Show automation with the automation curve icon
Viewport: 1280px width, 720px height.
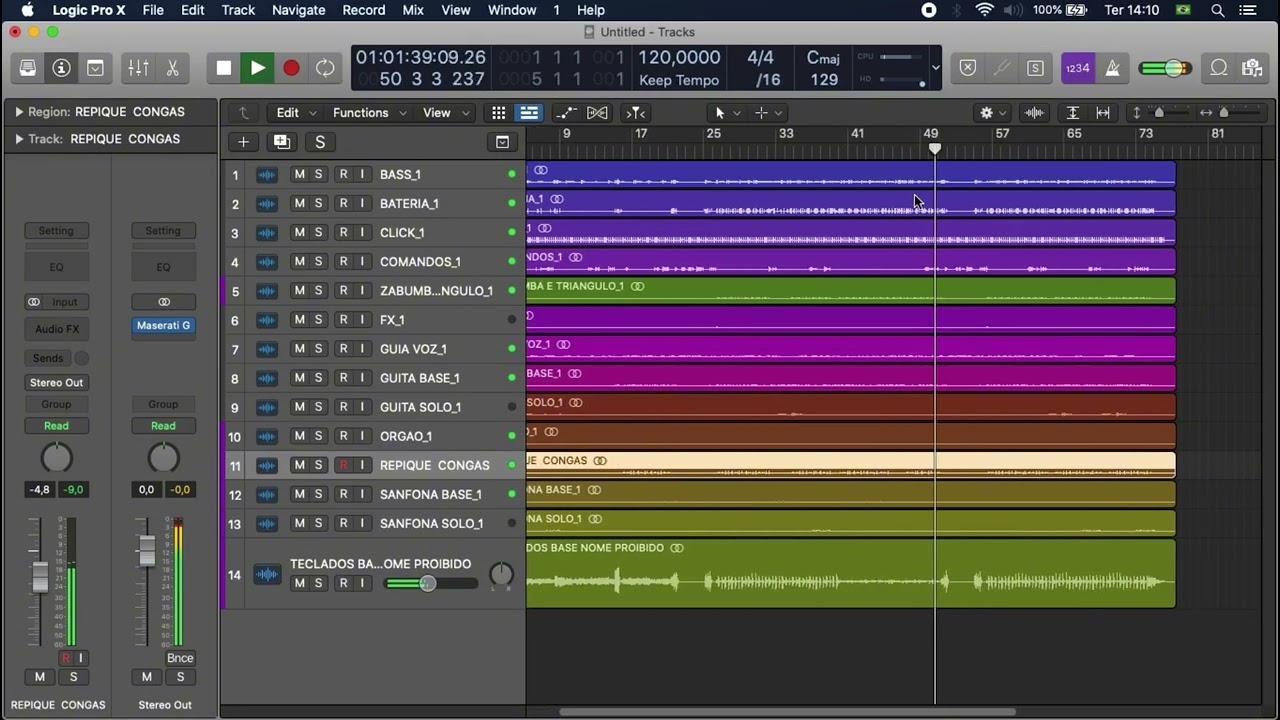coord(566,113)
